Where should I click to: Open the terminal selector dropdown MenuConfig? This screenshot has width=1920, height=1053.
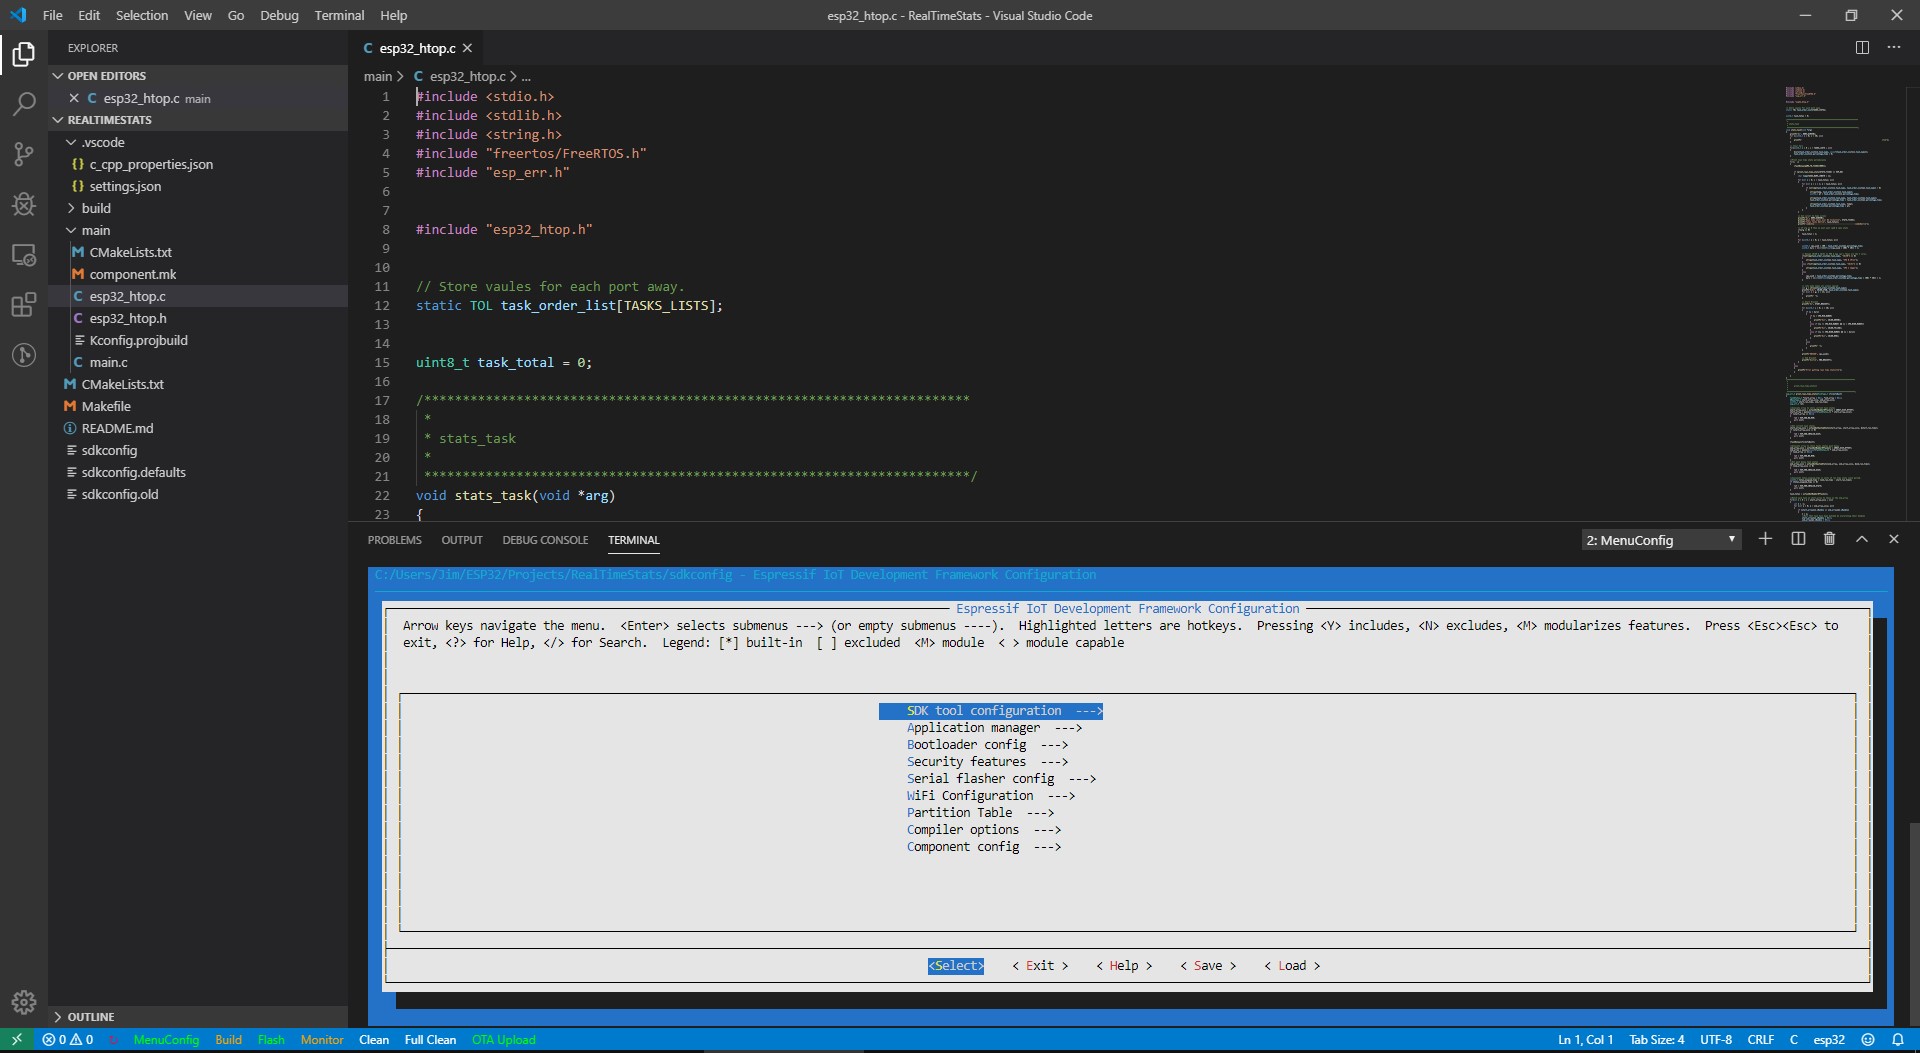(1661, 540)
